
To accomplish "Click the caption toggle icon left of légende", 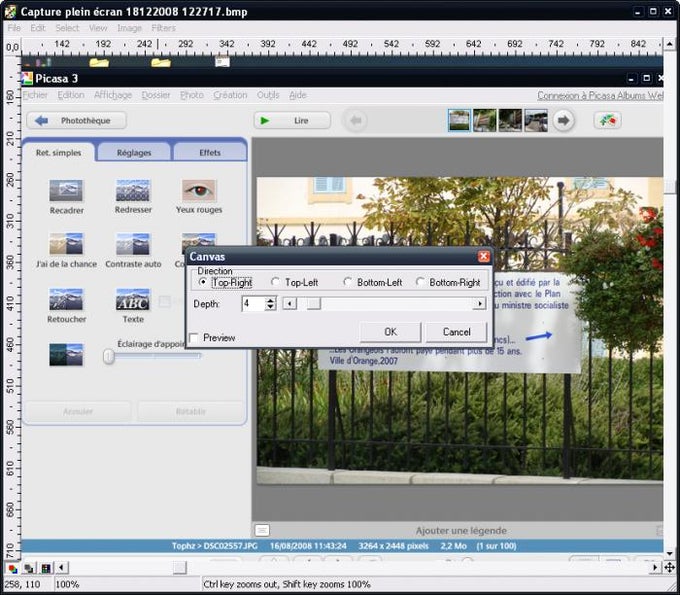I will click(x=262, y=530).
